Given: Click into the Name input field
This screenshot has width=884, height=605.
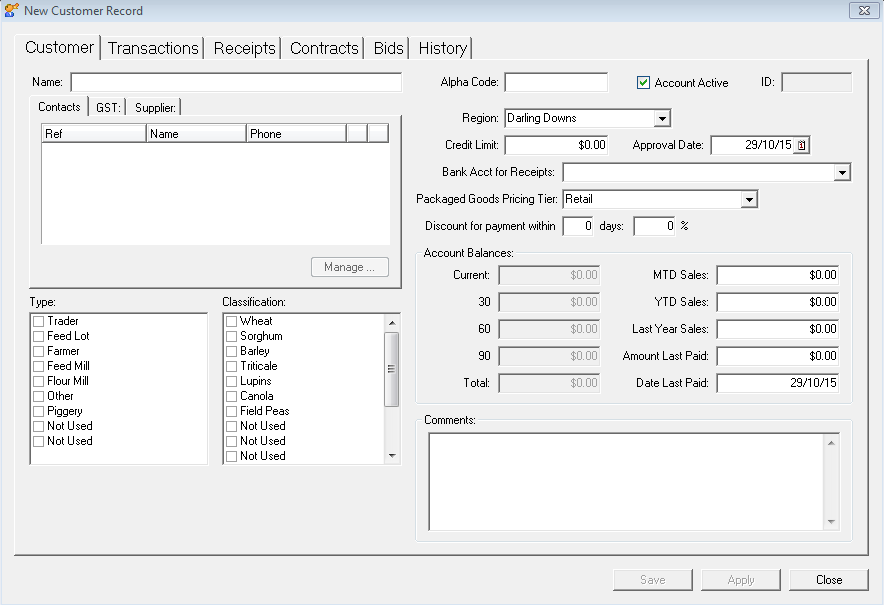Looking at the screenshot, I should [235, 82].
